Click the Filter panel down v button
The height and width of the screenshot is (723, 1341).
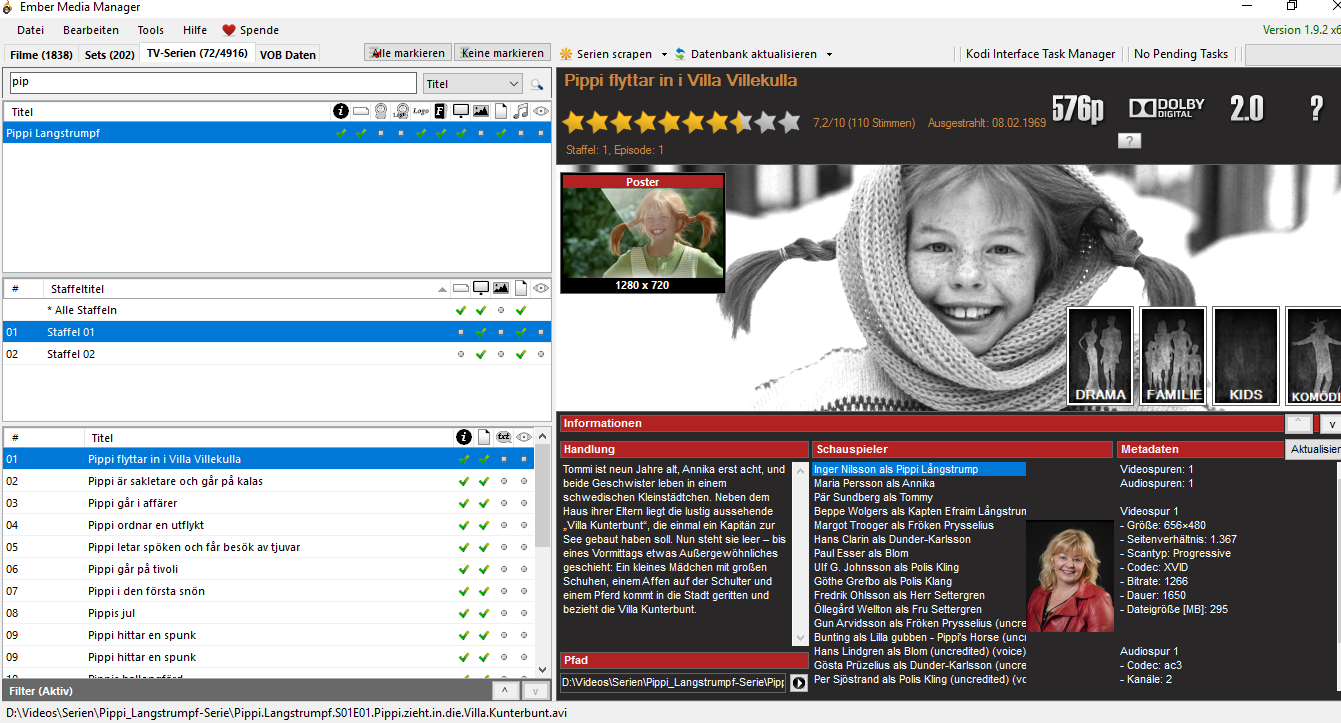point(536,691)
